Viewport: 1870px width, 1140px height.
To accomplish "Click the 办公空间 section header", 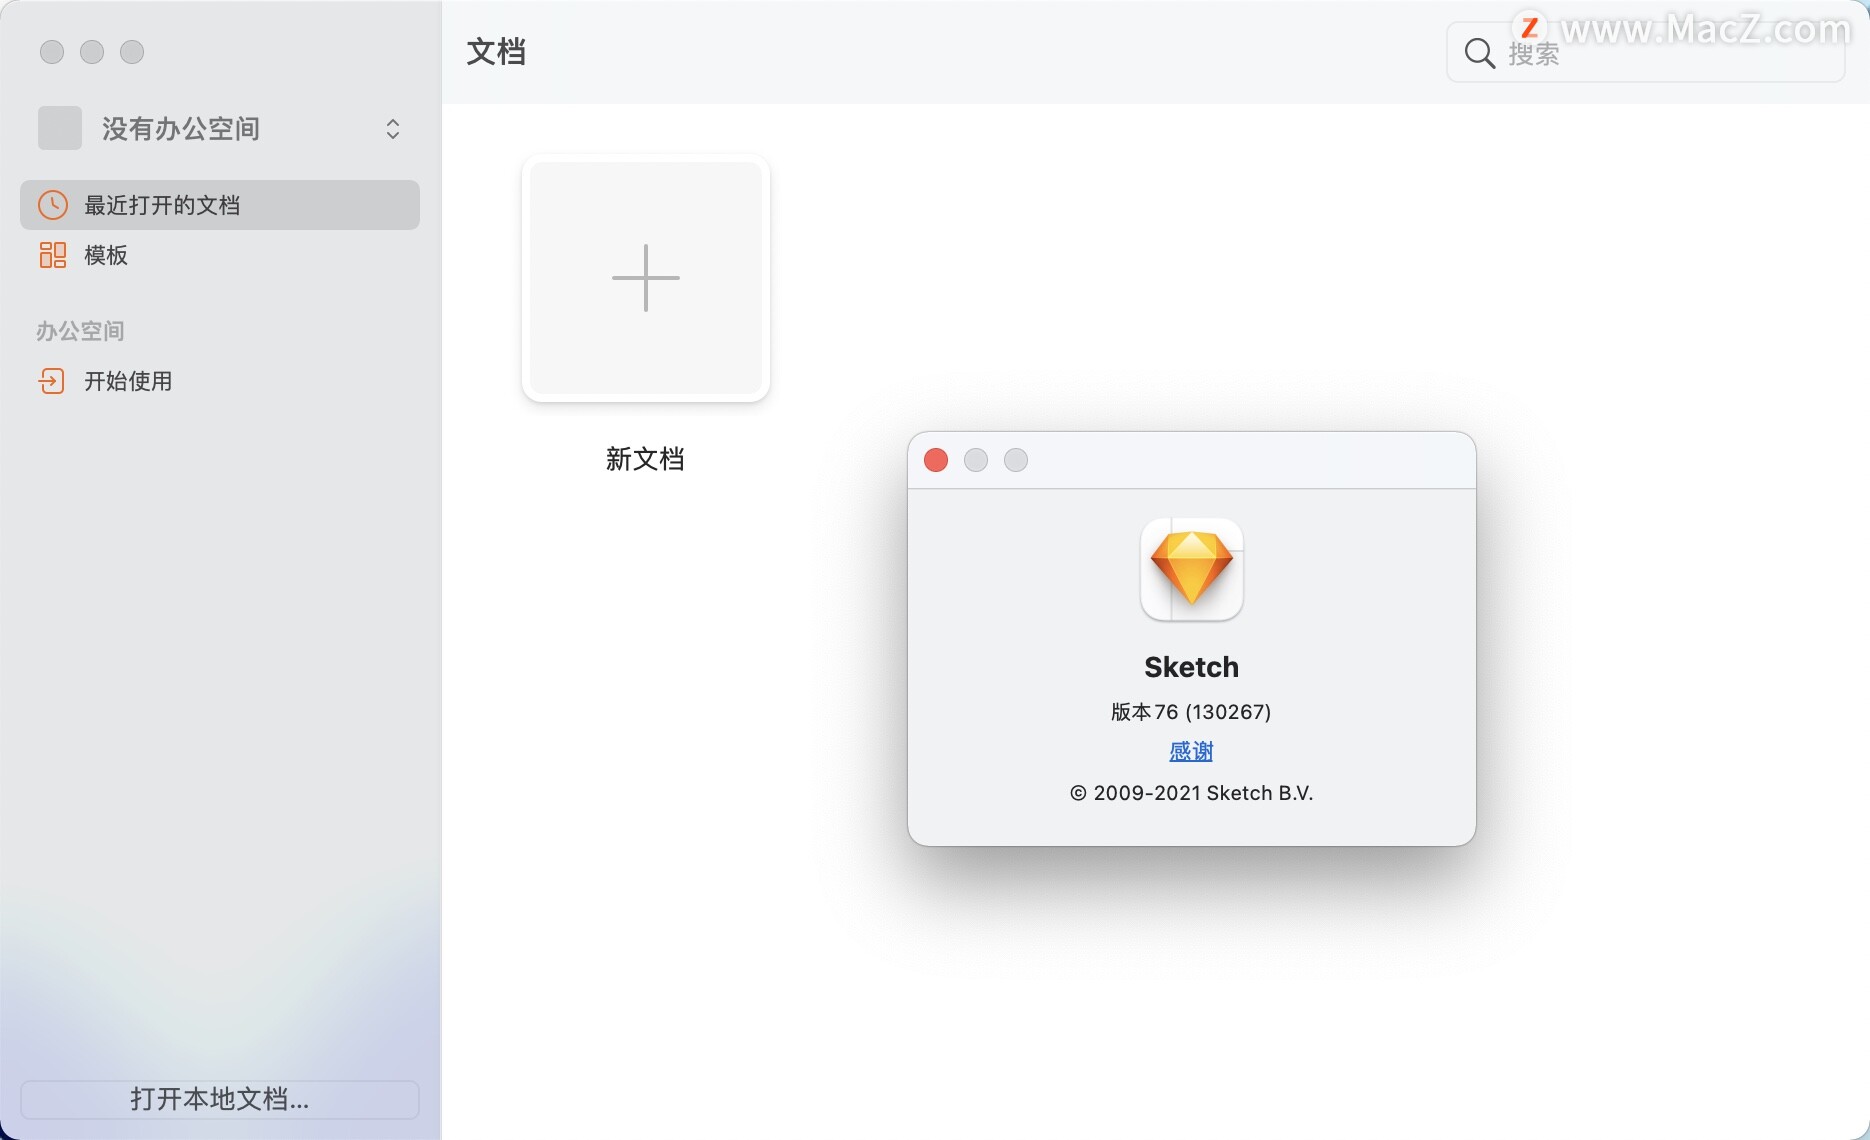I will (80, 331).
